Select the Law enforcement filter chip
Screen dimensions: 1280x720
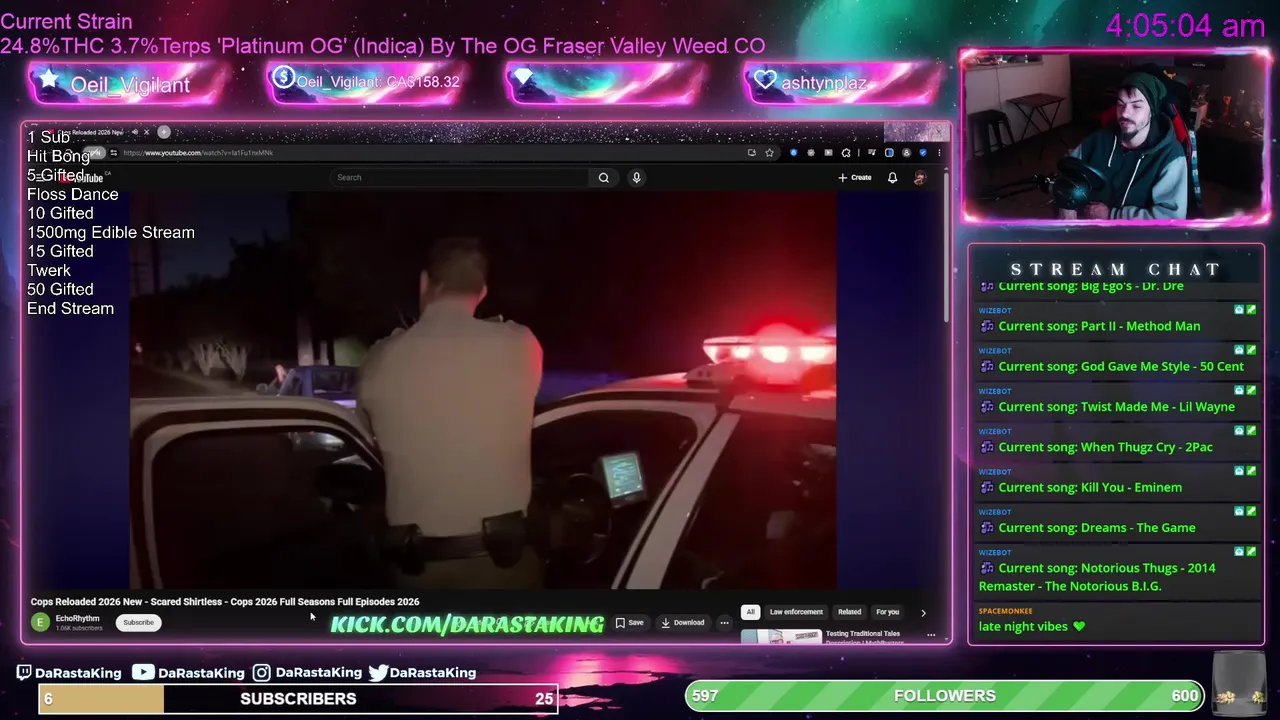(x=796, y=612)
